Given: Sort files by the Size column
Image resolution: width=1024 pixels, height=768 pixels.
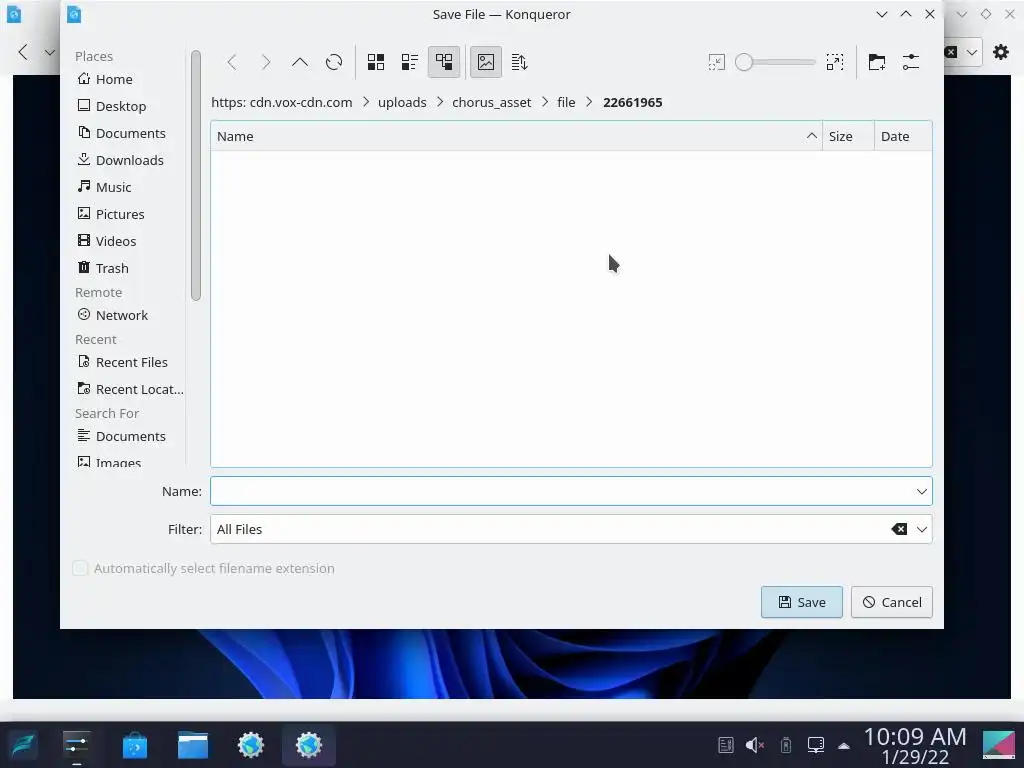Looking at the screenshot, I should click(x=848, y=136).
